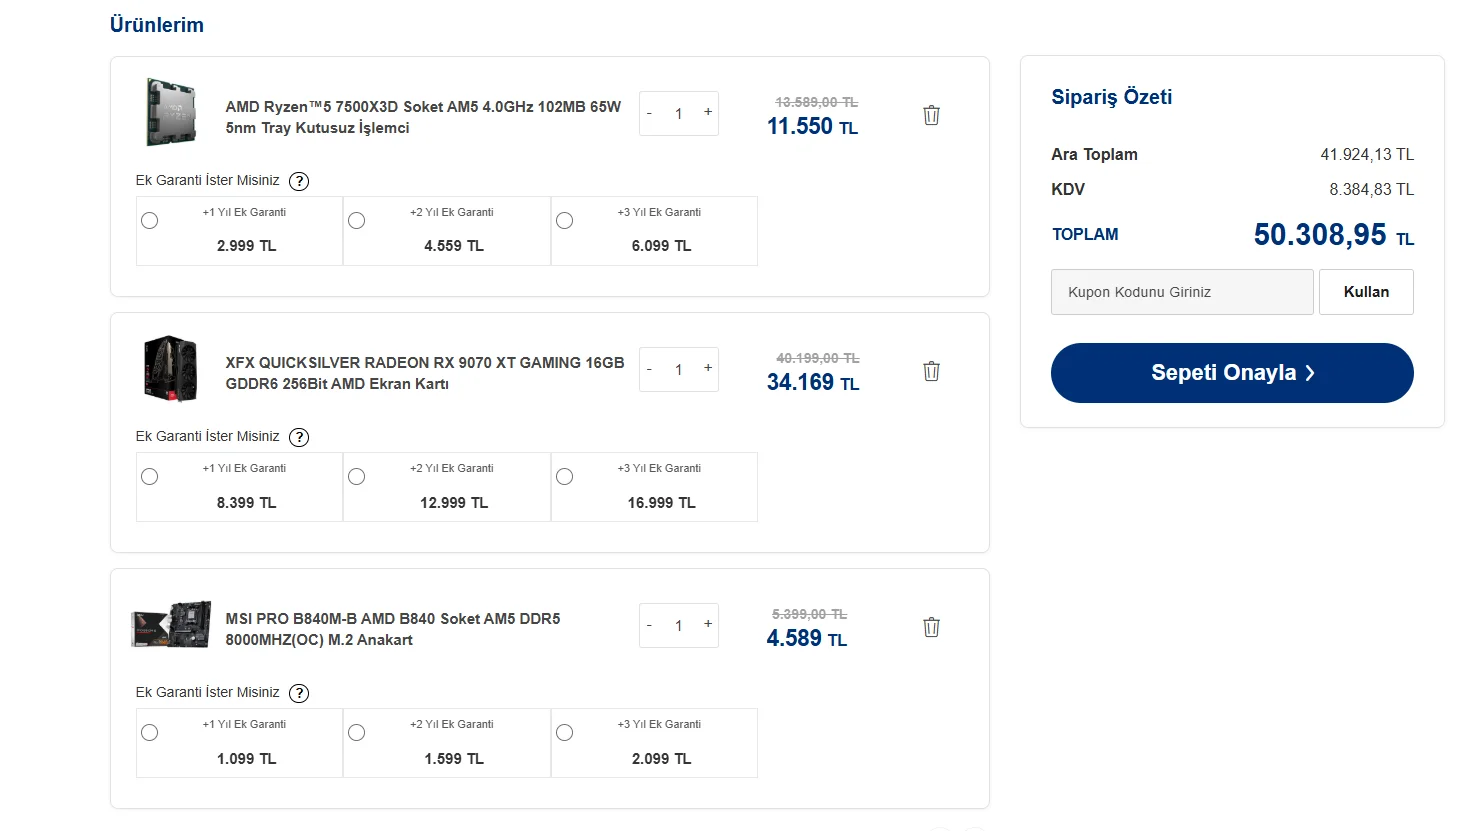The image size is (1471, 831).
Task: Open help for Ryzen processor extra warranty
Action: tap(299, 181)
